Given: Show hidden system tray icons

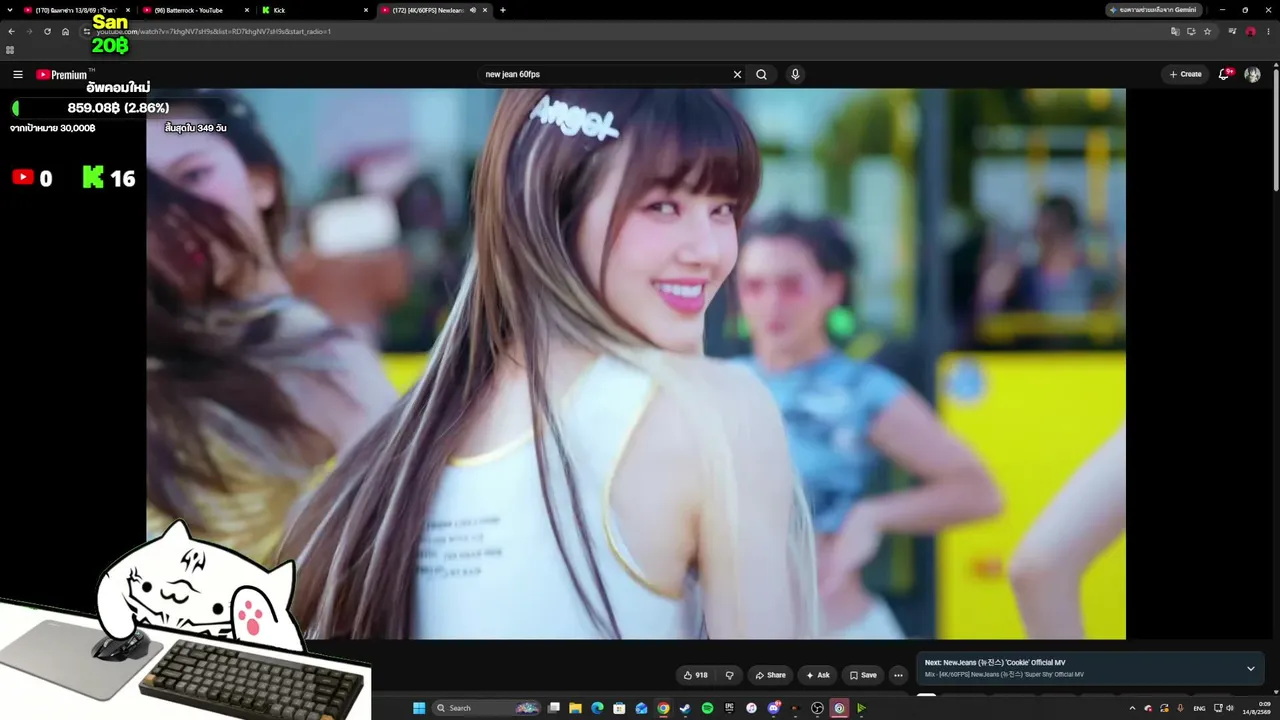Looking at the screenshot, I should (x=1132, y=708).
